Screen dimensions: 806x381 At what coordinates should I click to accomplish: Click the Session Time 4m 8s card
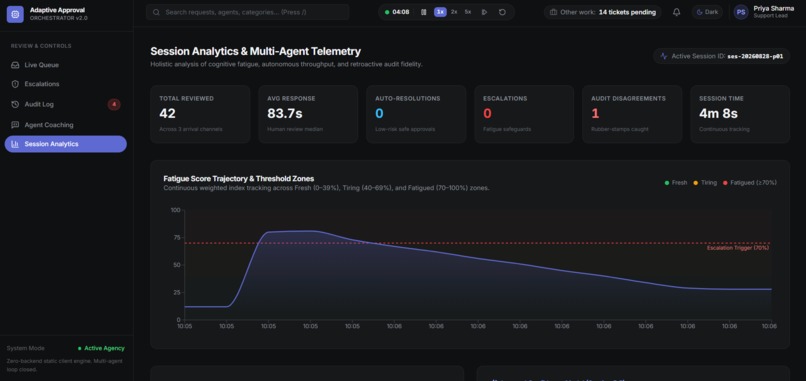click(740, 114)
